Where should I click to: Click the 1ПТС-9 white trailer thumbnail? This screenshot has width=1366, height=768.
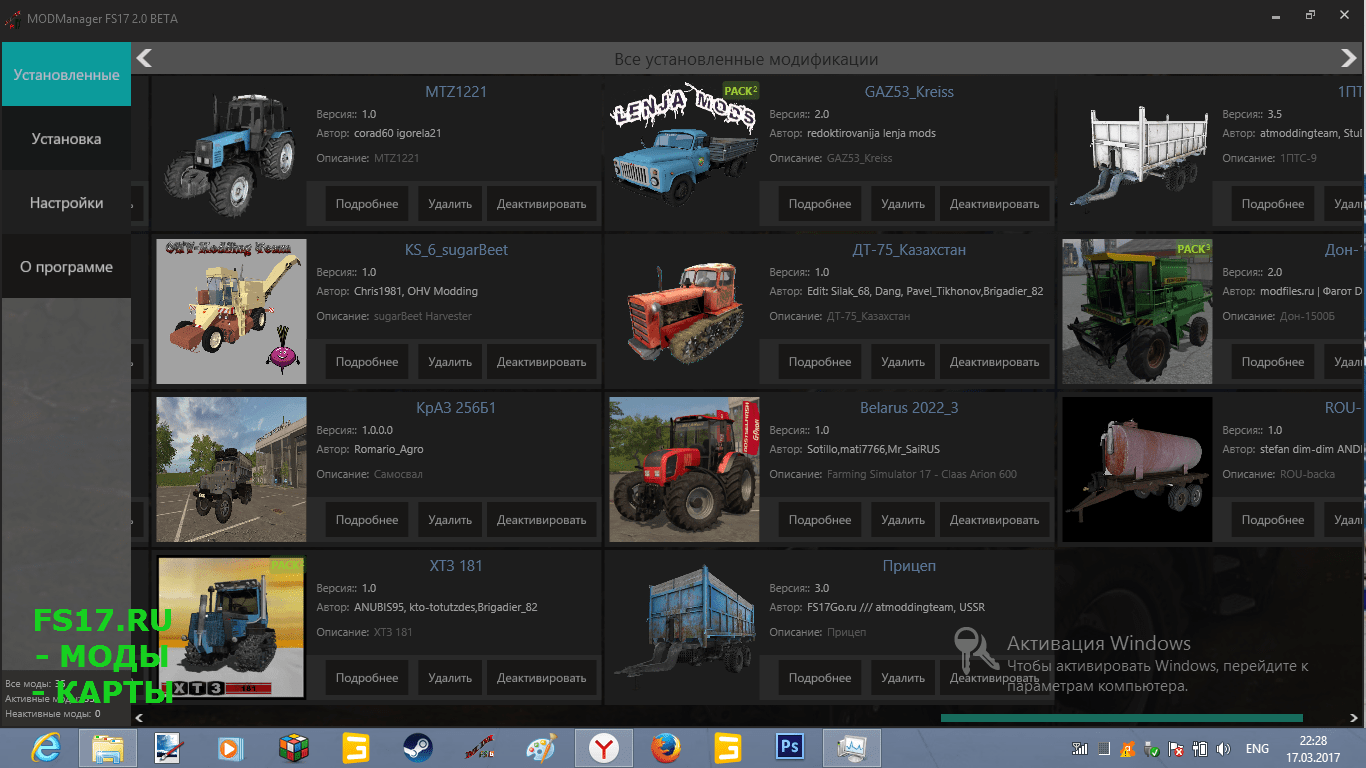(1137, 153)
